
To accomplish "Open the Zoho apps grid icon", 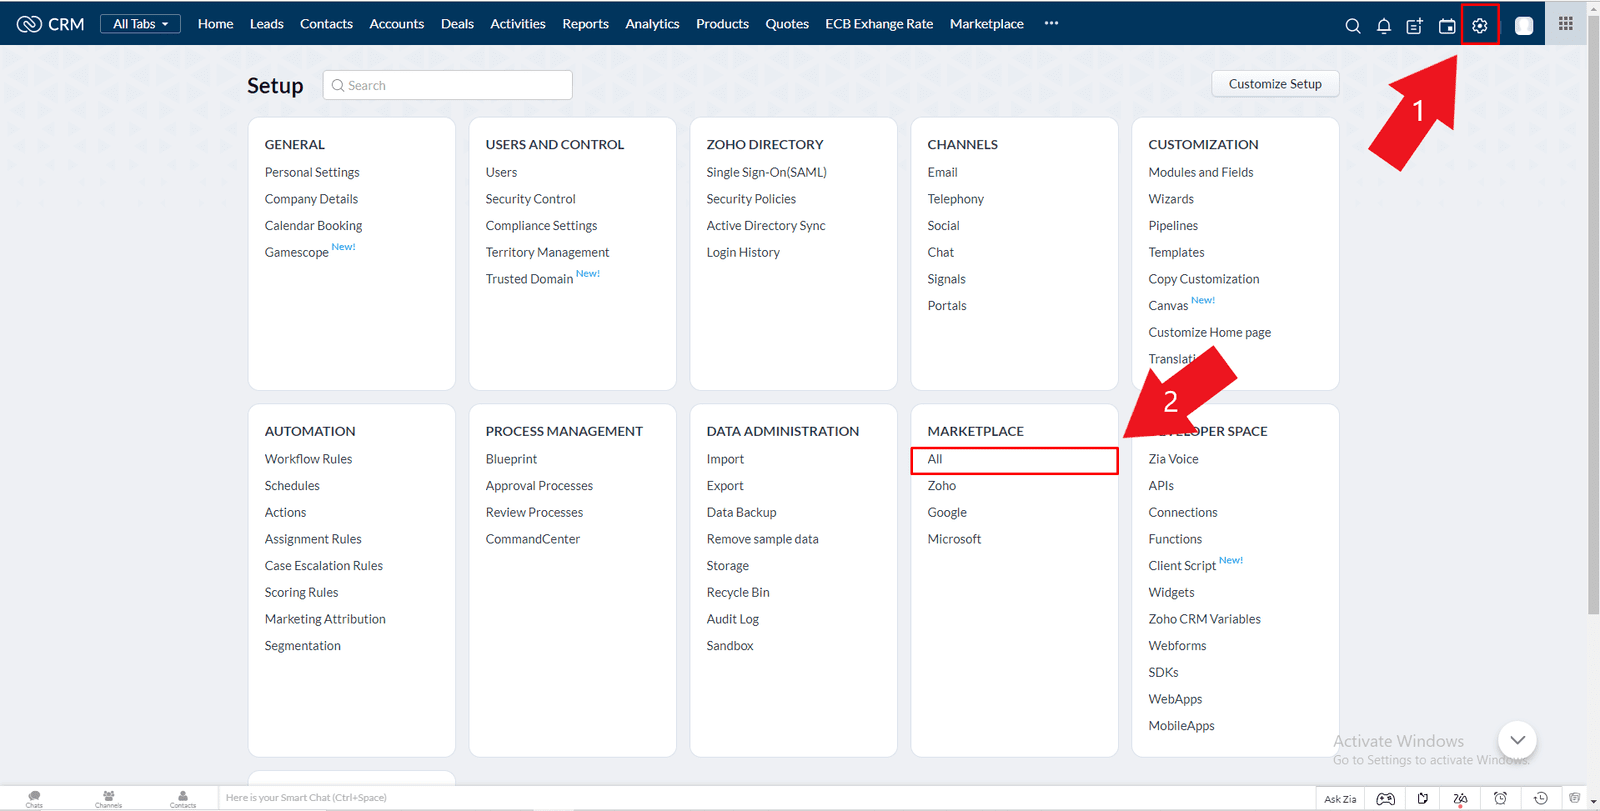I will pos(1566,23).
